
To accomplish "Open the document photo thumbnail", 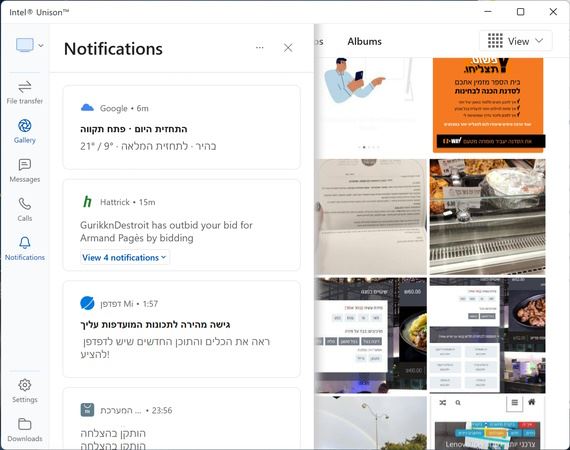I will (371, 217).
